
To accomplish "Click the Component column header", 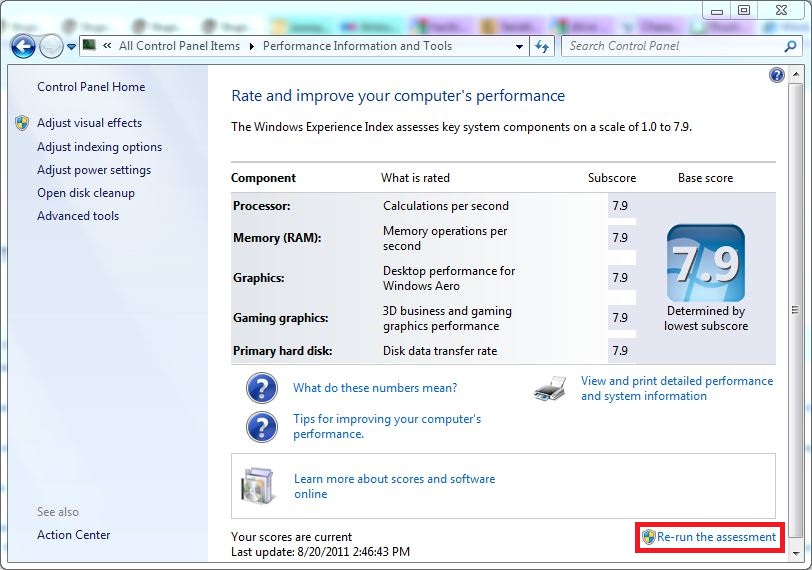I will pos(264,178).
